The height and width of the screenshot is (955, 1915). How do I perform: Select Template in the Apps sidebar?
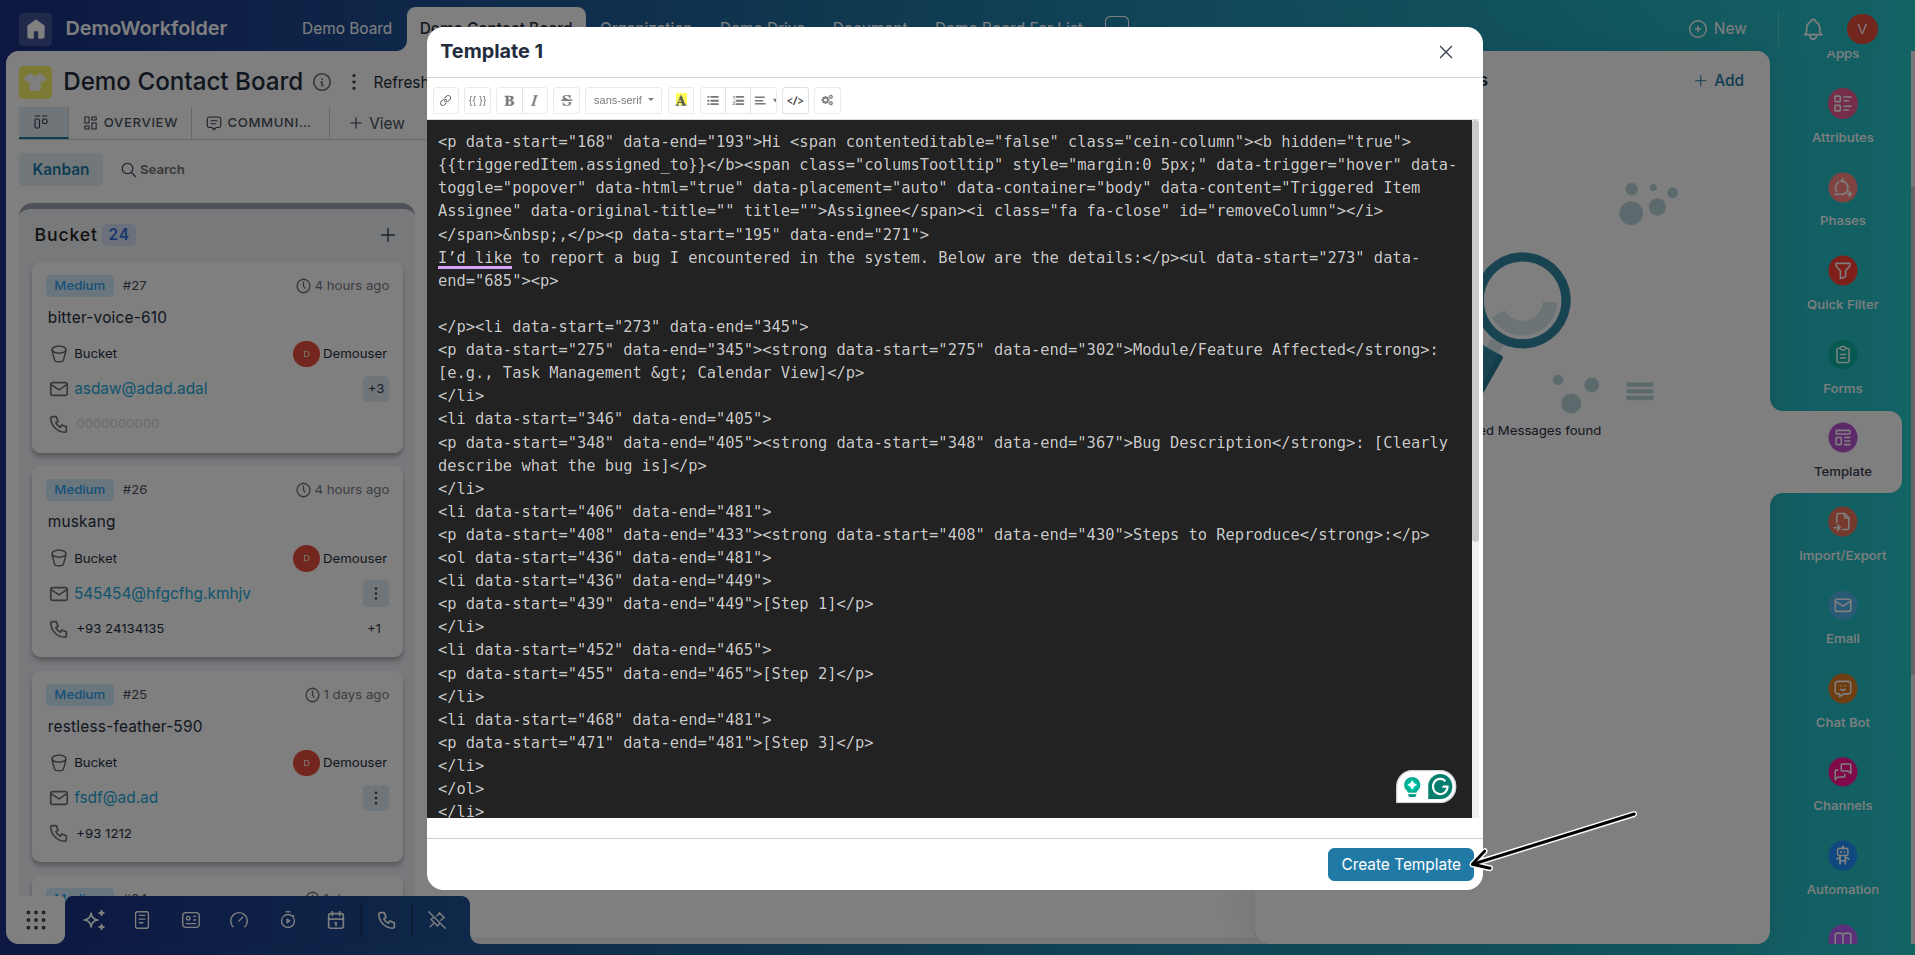1842,451
